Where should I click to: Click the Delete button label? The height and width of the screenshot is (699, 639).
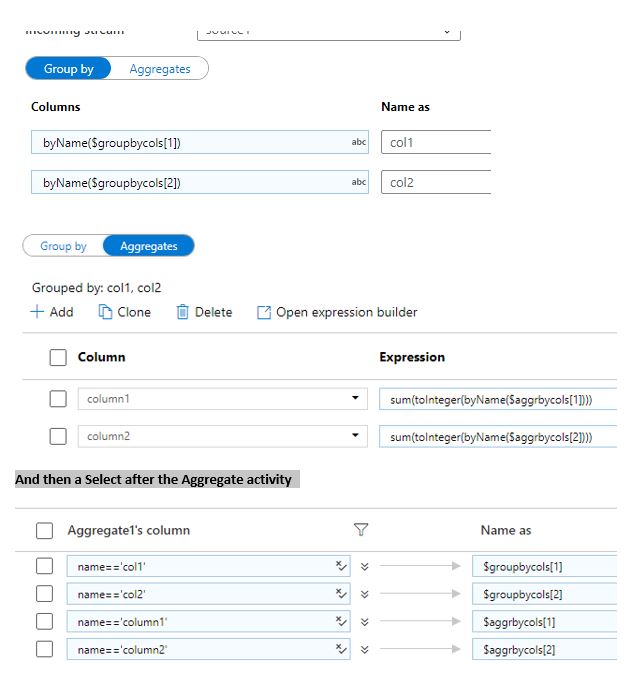[x=214, y=312]
